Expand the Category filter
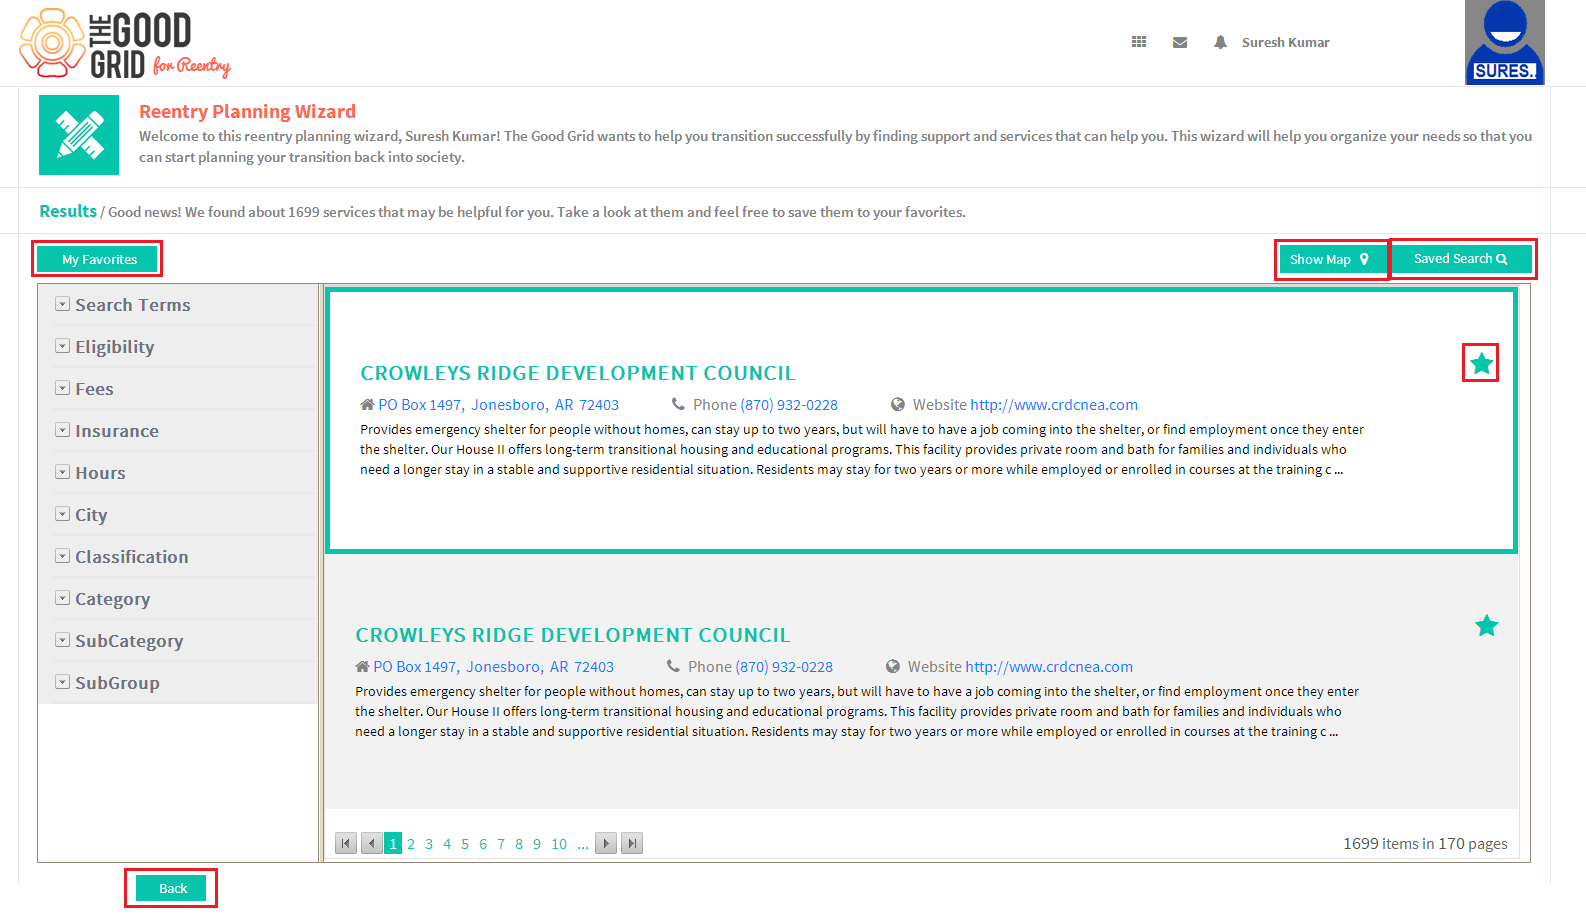The width and height of the screenshot is (1586, 920). pos(62,598)
